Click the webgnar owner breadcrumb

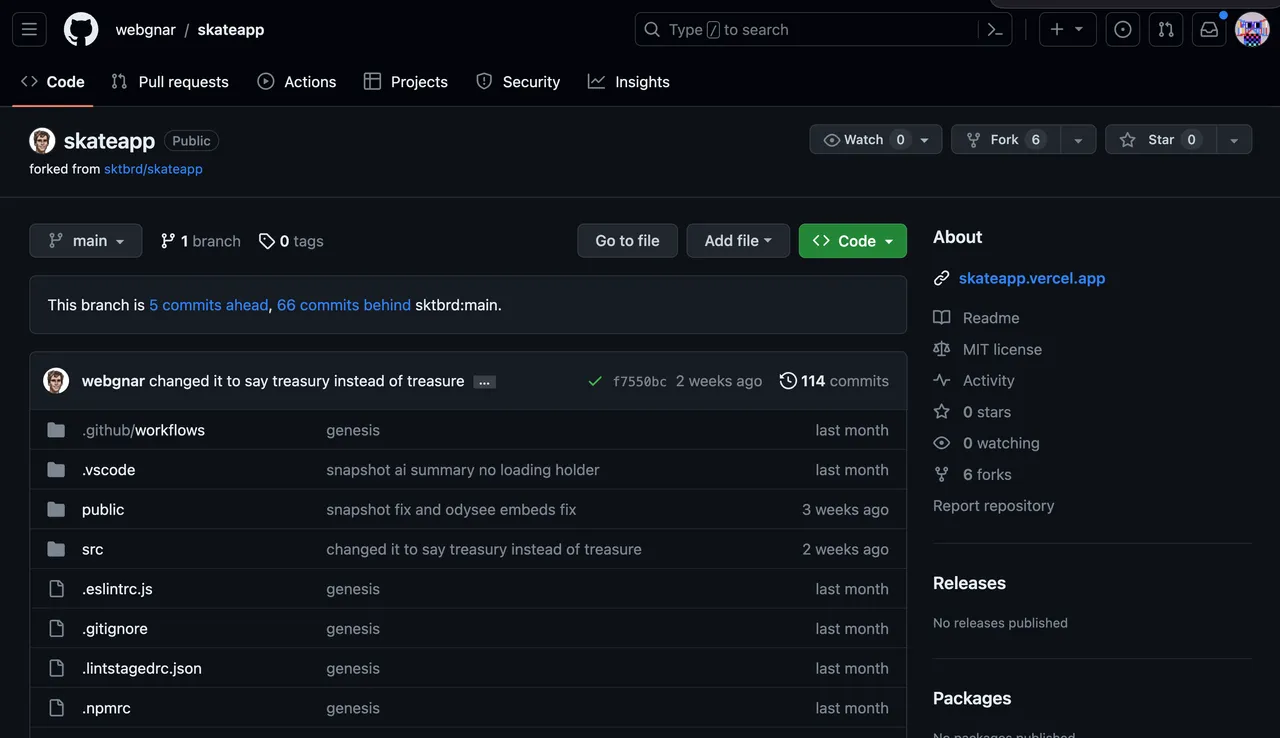[x=145, y=30]
